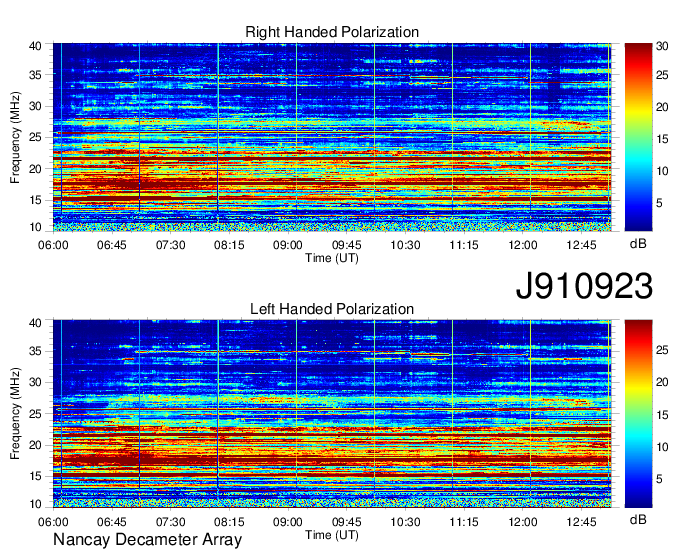
Task: Click the 11:15 time tick of Left Handed plot
Action: 464,522
